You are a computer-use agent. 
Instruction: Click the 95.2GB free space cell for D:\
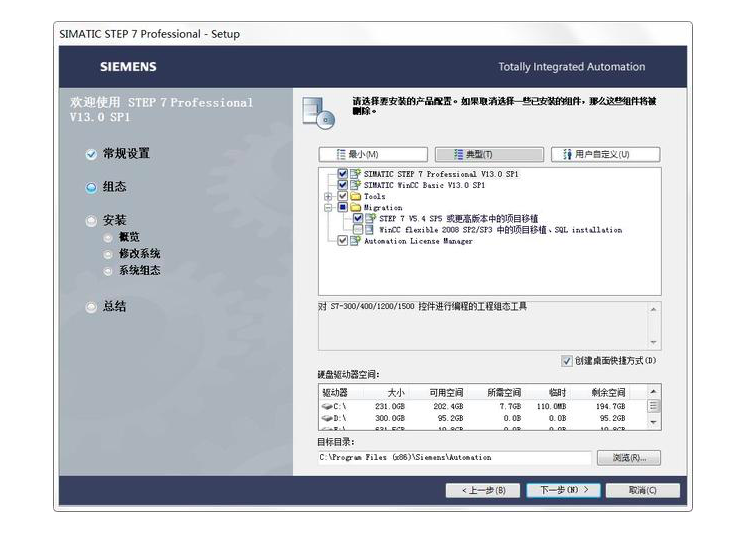coord(450,418)
